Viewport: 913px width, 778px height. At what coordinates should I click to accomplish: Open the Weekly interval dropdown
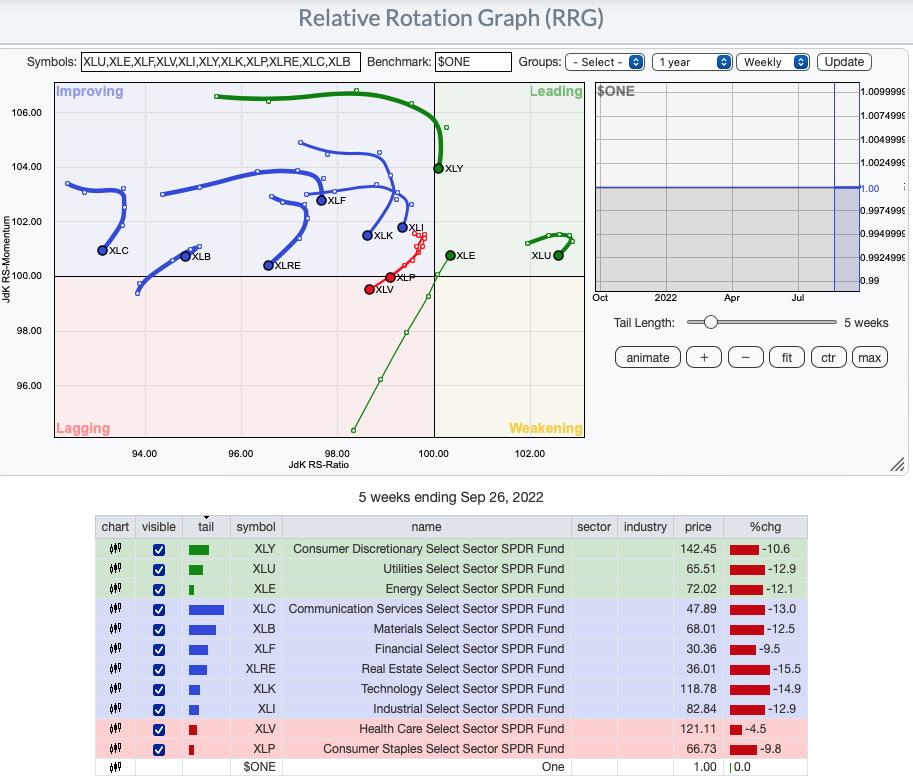tap(773, 62)
